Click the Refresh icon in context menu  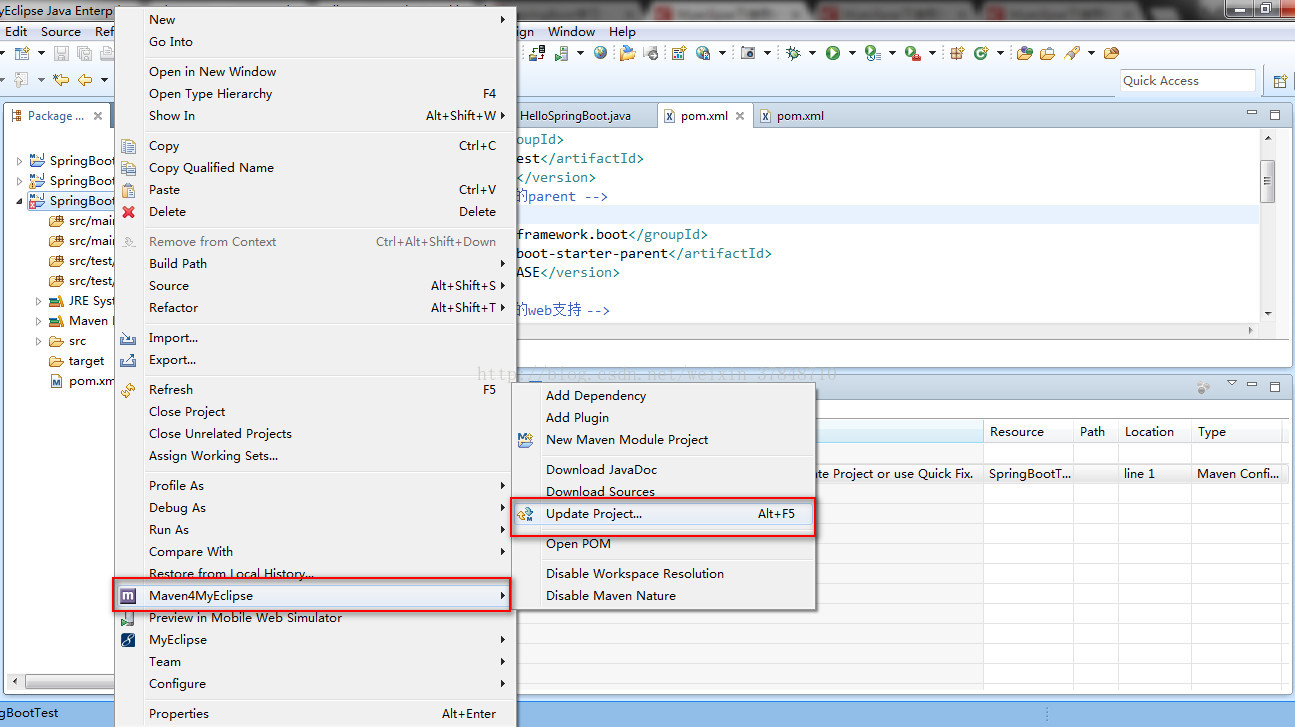pos(128,390)
